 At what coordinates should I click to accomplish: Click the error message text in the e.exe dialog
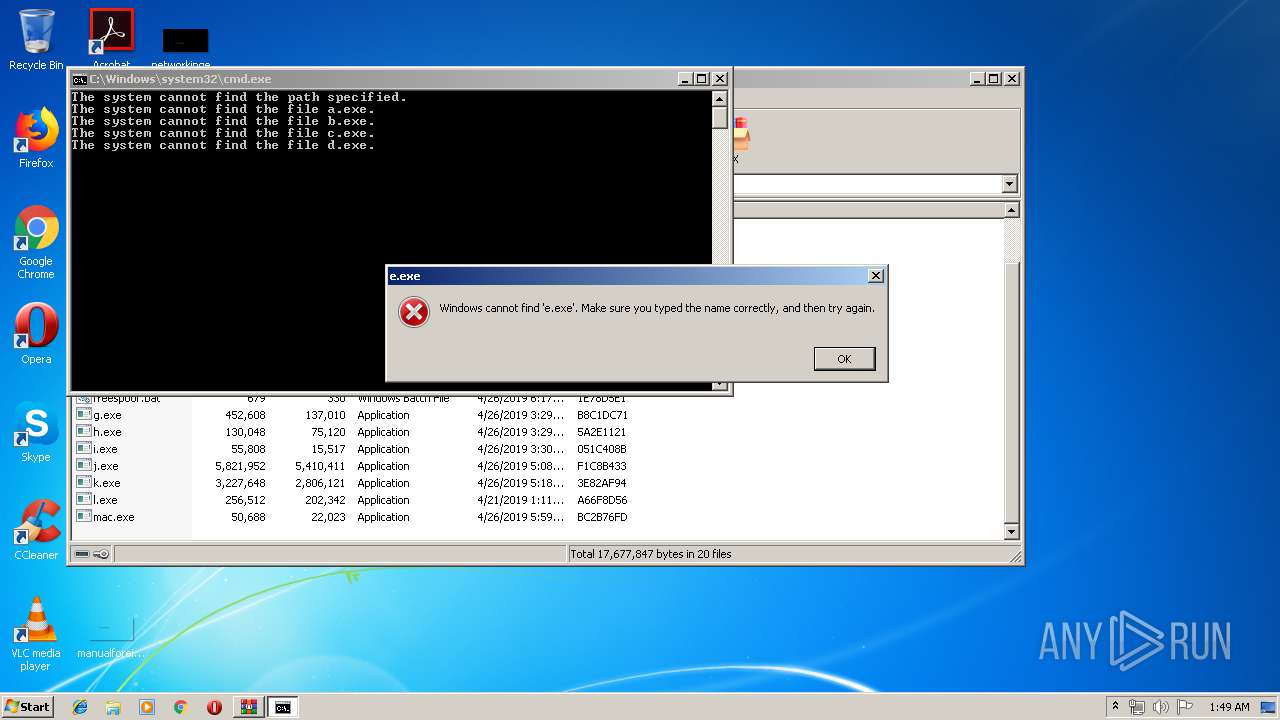(657, 308)
